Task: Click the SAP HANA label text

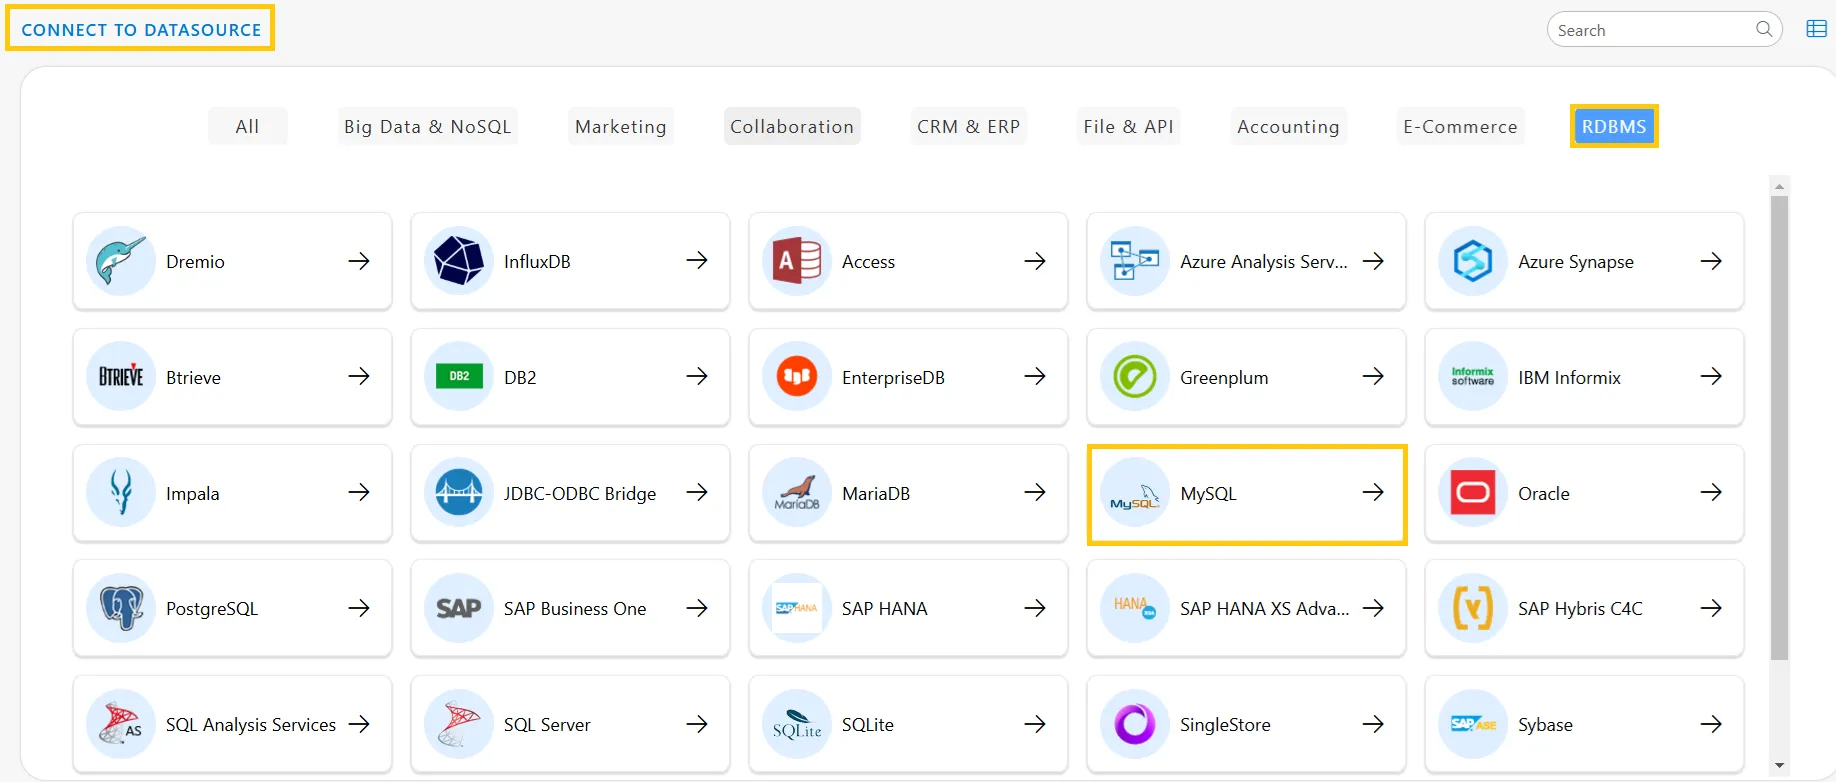Action: (x=884, y=609)
